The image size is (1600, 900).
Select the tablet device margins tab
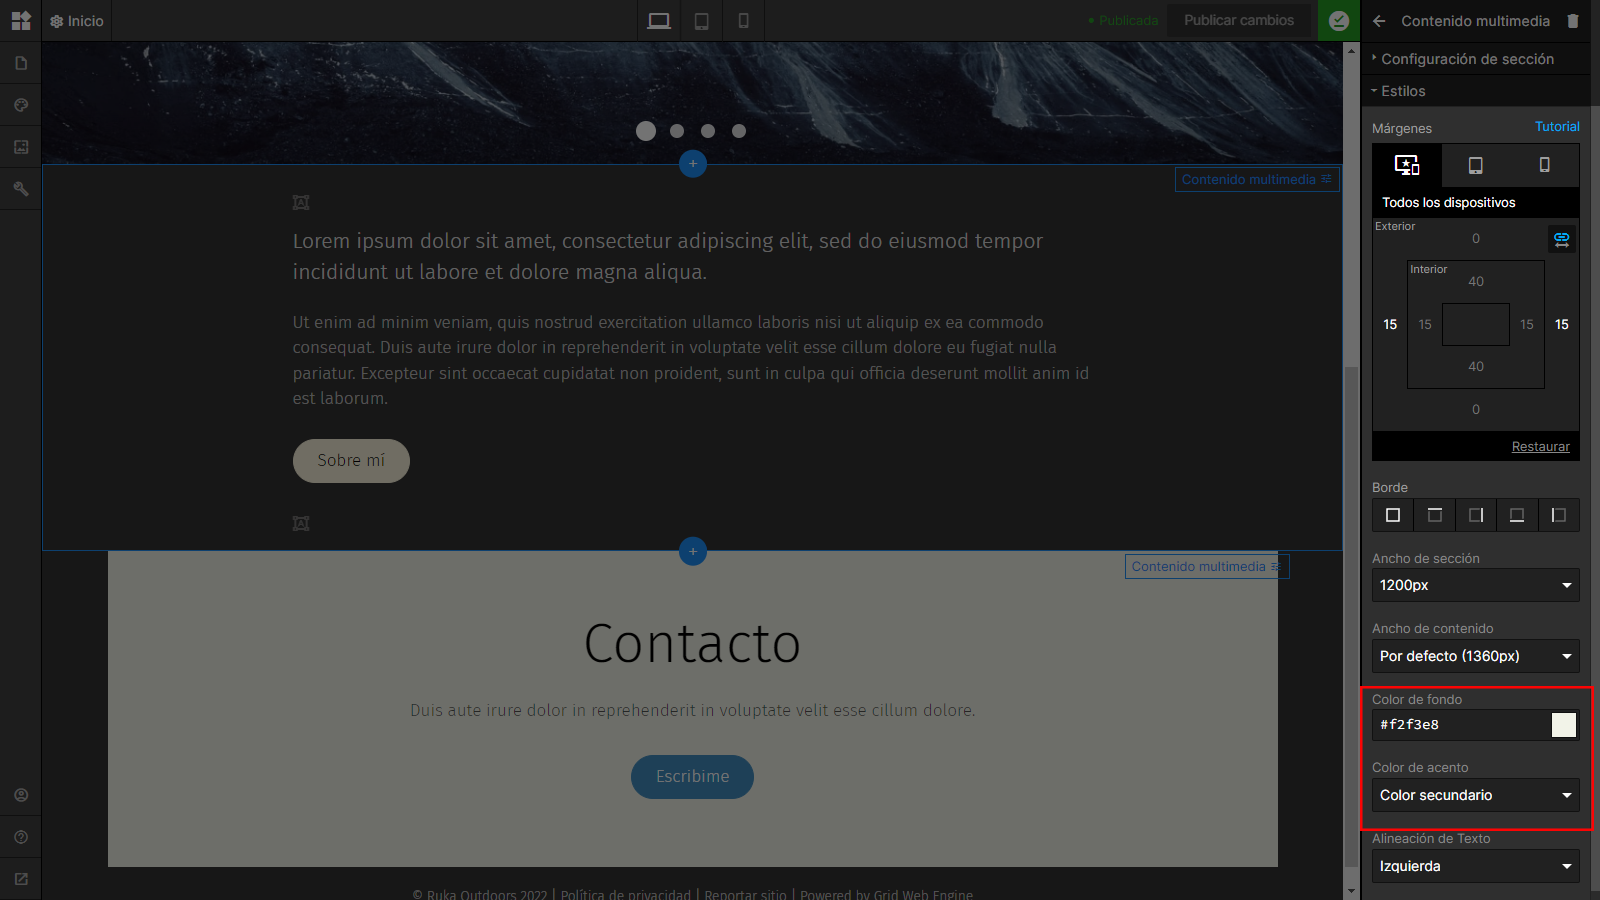coord(1476,165)
